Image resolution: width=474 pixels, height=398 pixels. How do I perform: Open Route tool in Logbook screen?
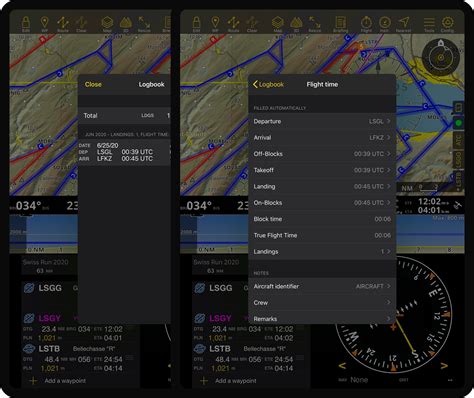pos(63,24)
